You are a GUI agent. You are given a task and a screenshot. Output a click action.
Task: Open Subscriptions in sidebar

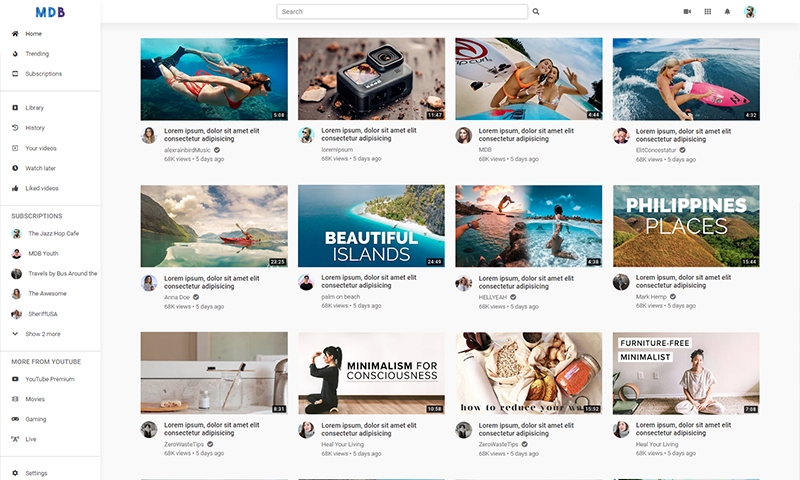click(x=44, y=73)
